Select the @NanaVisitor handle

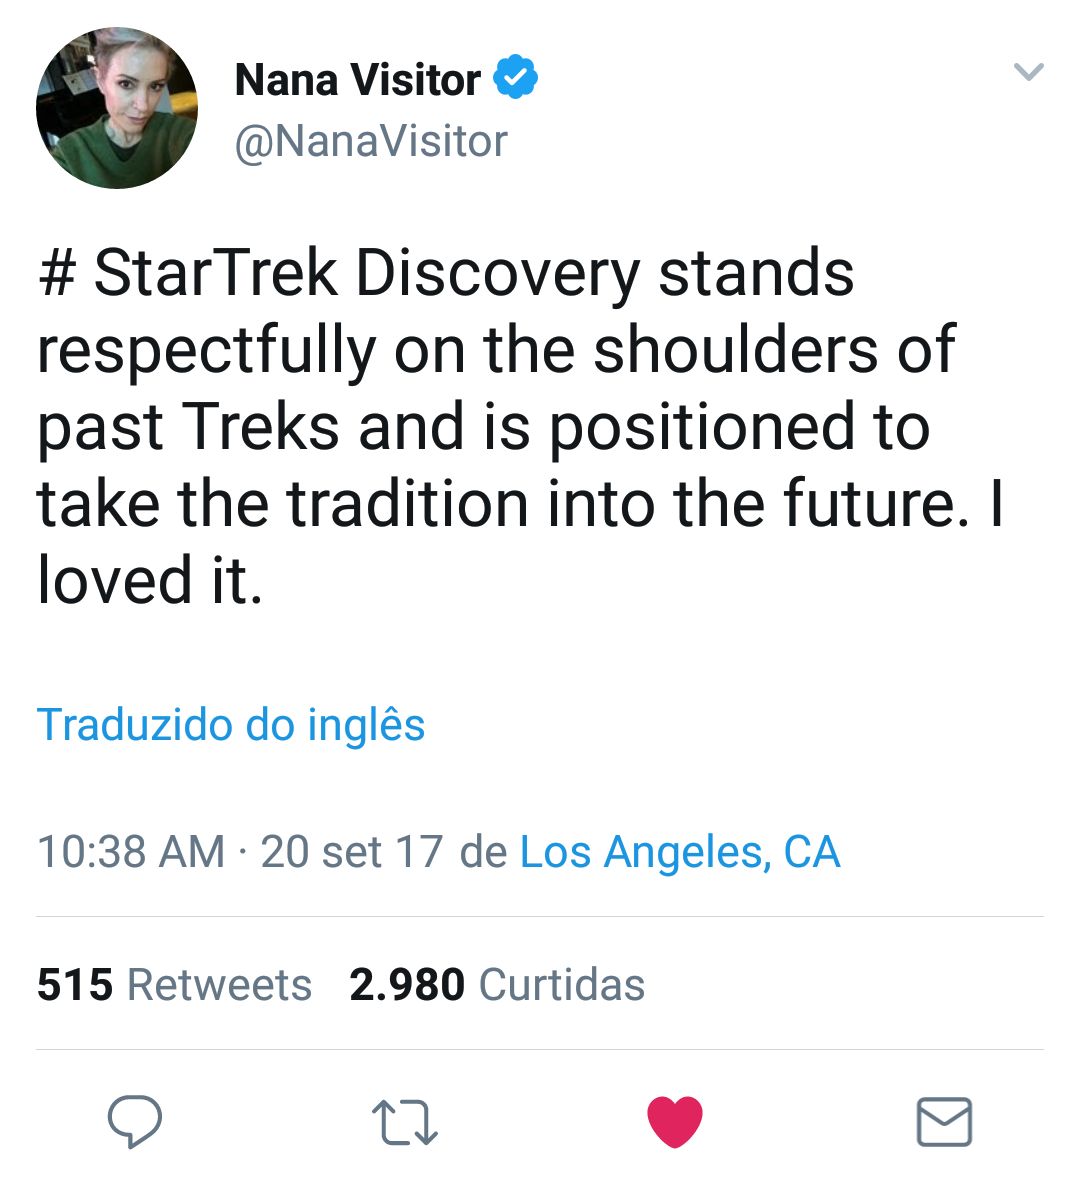[371, 142]
